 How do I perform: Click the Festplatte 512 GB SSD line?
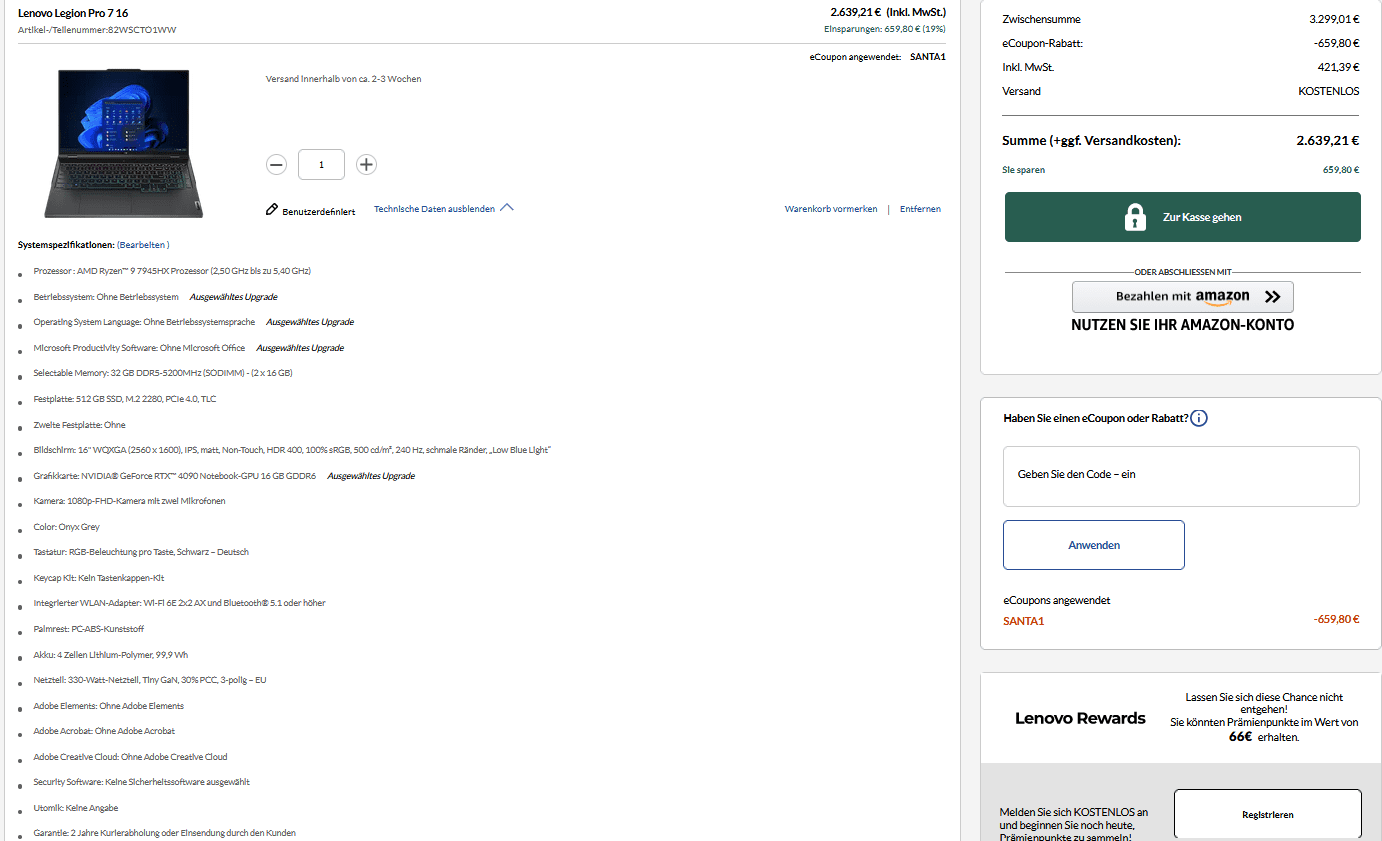125,399
